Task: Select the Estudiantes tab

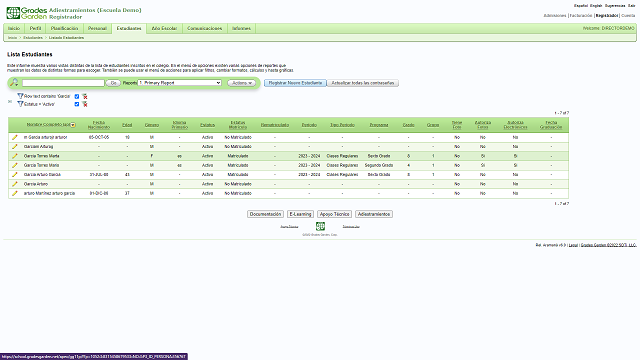Action: (129, 29)
